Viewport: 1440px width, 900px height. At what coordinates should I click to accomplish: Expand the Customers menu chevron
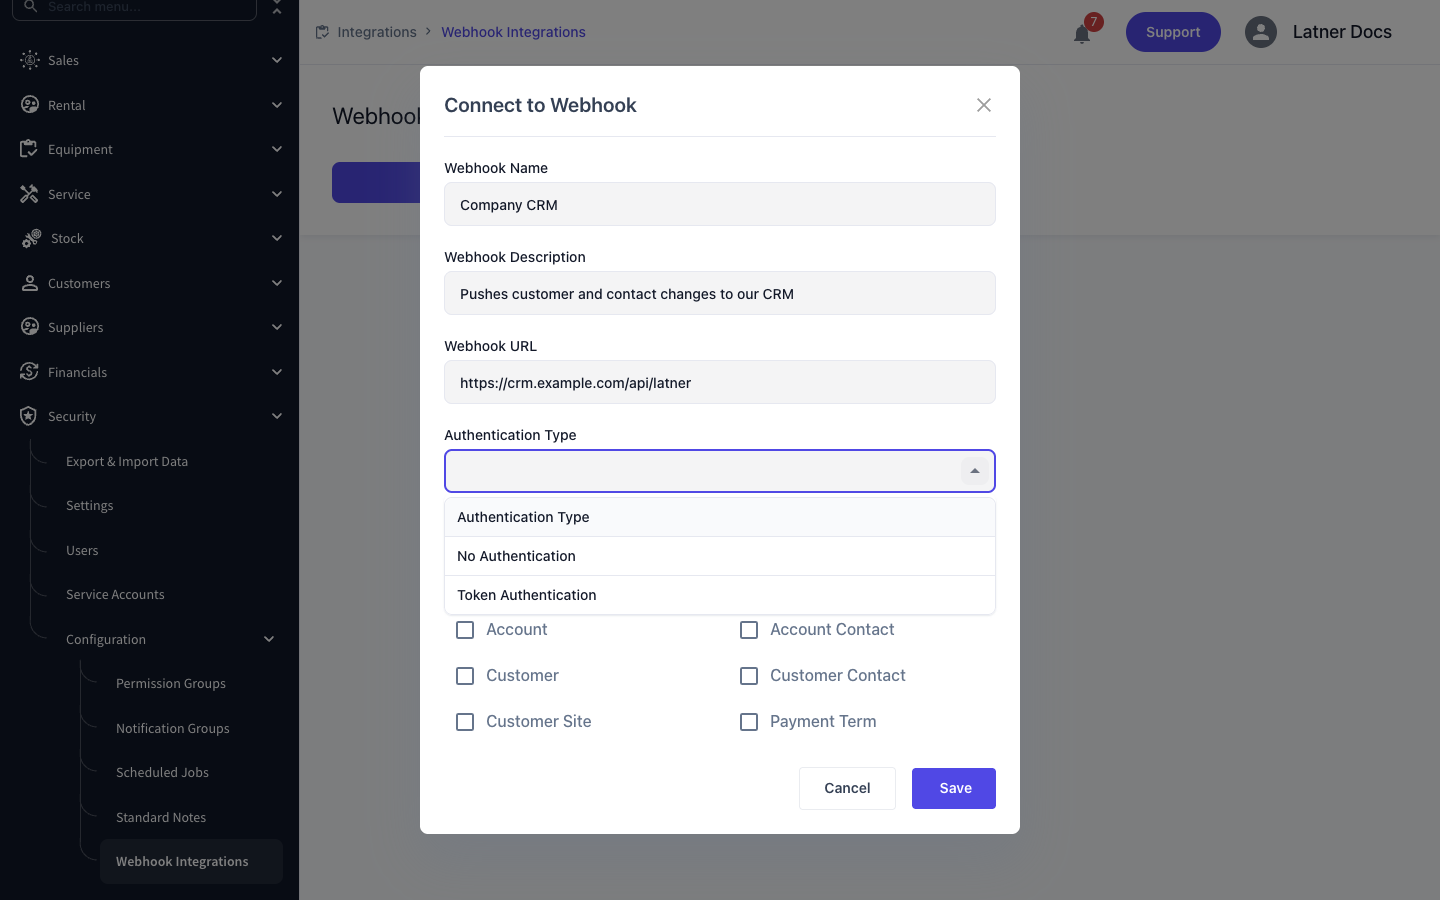277,283
